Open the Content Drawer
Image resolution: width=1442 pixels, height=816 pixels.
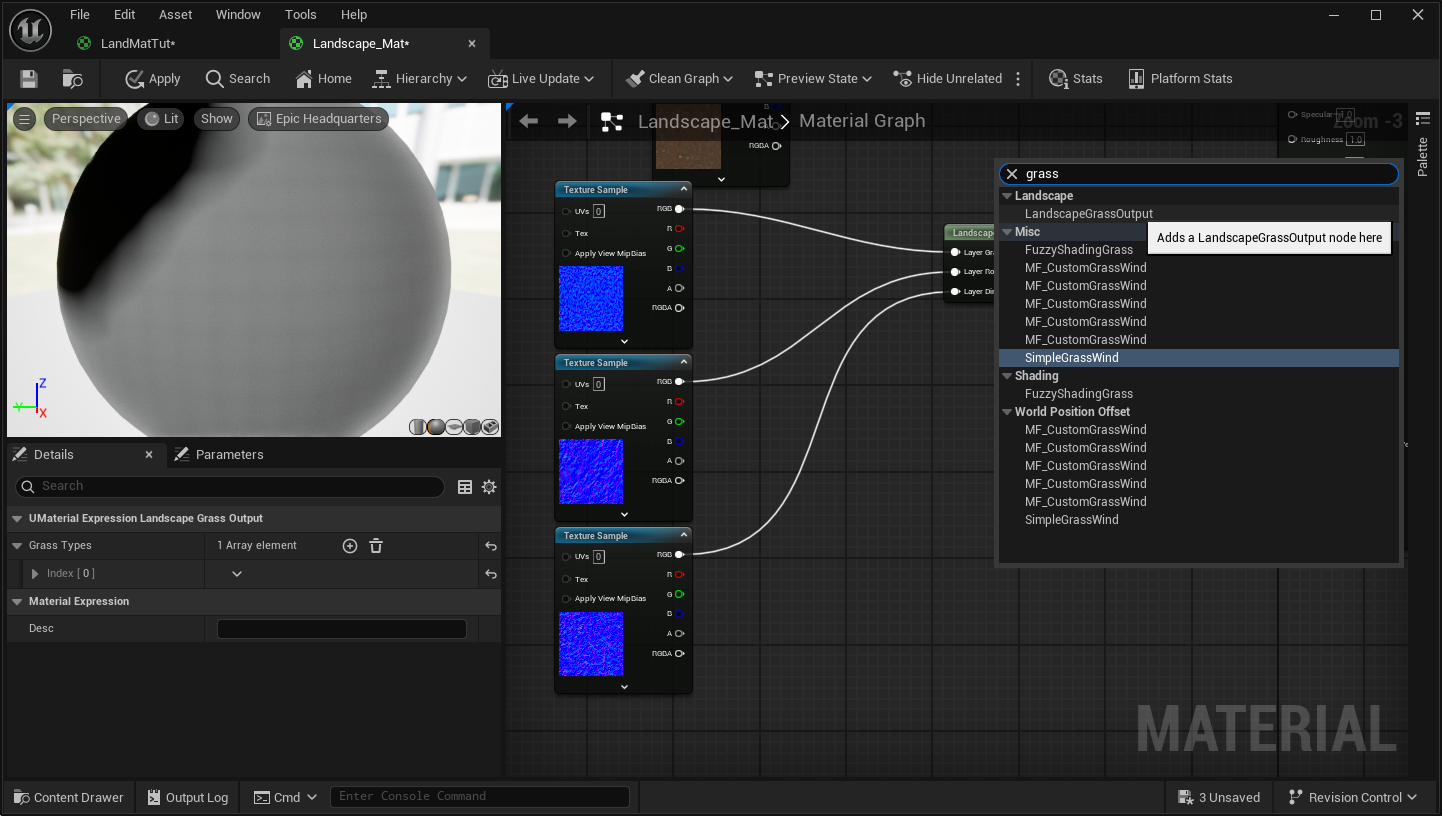coord(69,797)
